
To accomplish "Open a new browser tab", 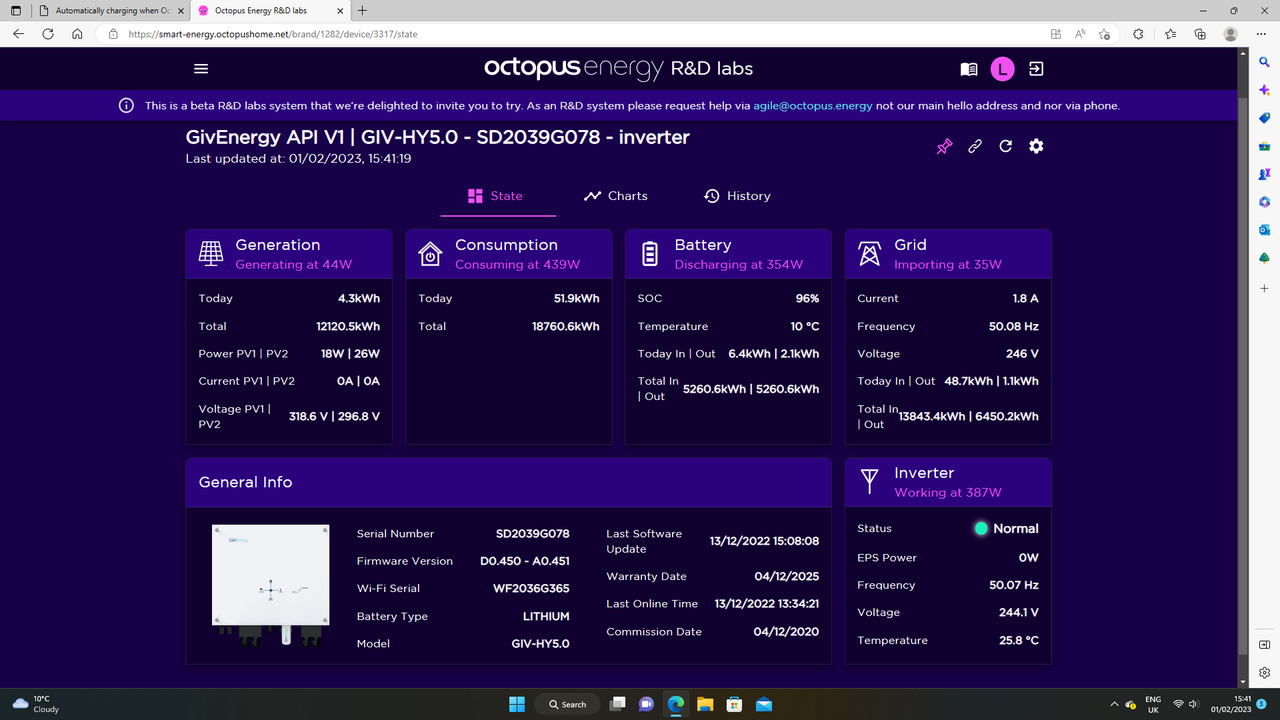I will [362, 10].
